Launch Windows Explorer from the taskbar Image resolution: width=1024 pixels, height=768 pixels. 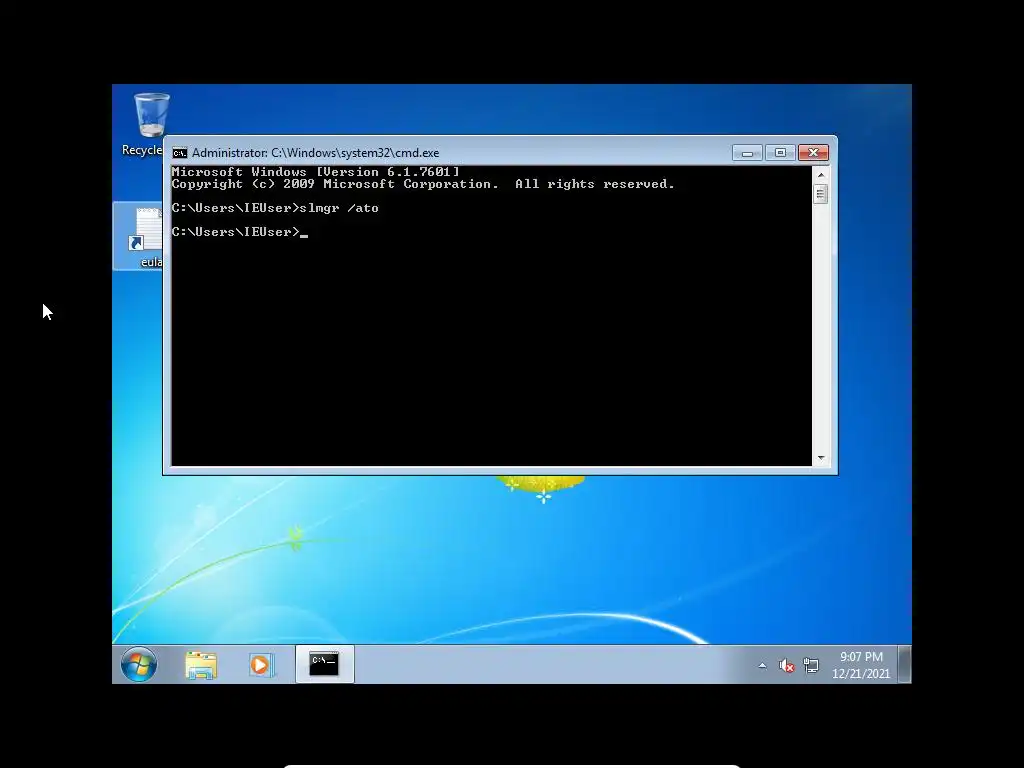(201, 665)
